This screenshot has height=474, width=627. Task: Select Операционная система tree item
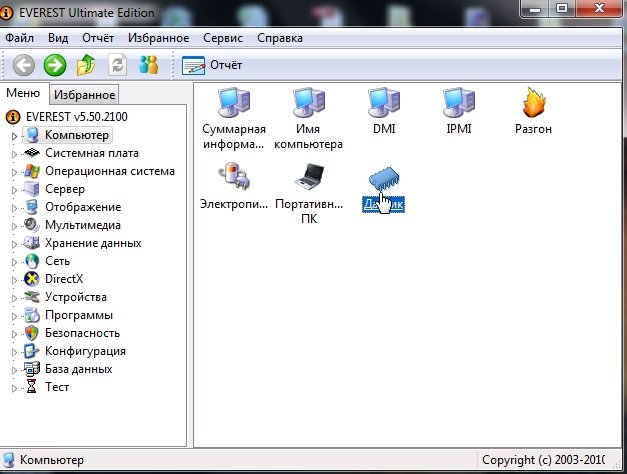(100, 171)
